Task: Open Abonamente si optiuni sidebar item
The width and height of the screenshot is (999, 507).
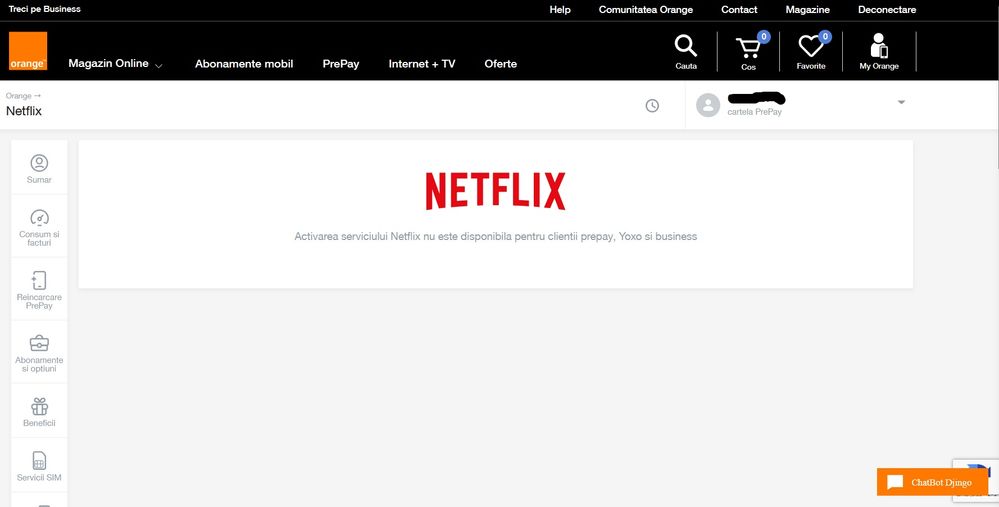Action: [x=40, y=353]
